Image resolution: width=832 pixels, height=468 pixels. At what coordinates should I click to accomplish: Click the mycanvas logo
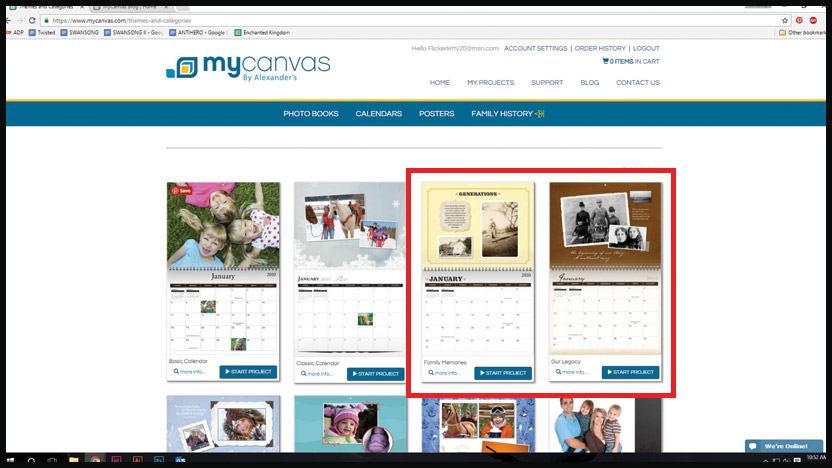pos(248,67)
